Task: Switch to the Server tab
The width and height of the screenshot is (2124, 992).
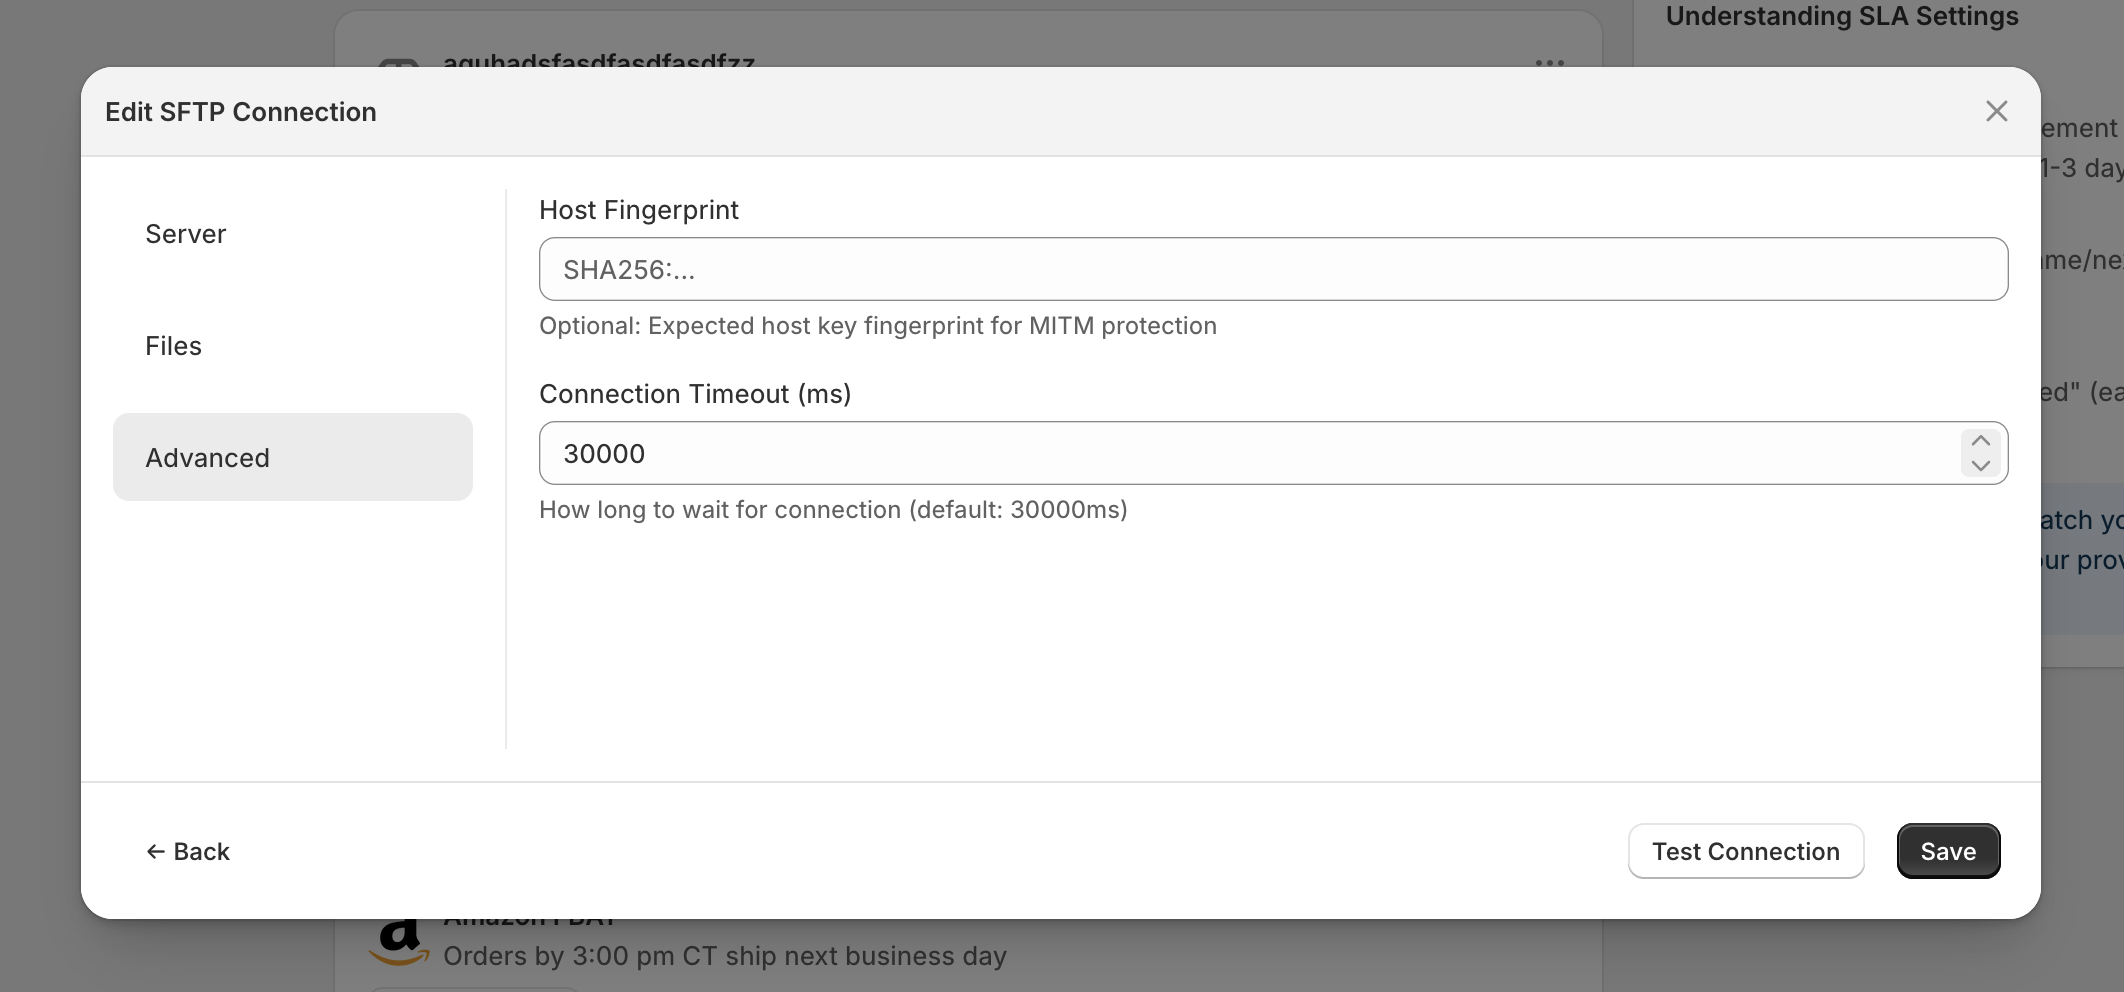Action: (186, 233)
